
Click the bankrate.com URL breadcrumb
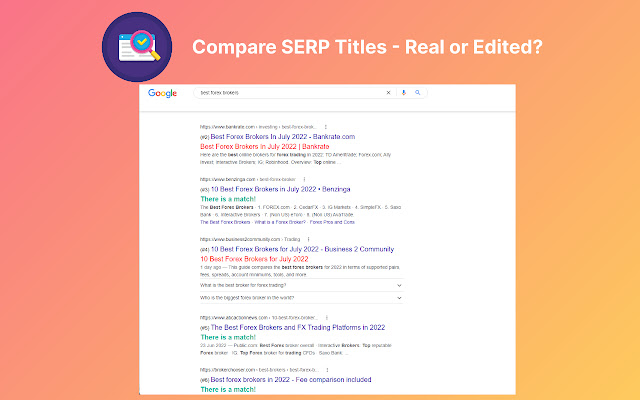pos(258,127)
